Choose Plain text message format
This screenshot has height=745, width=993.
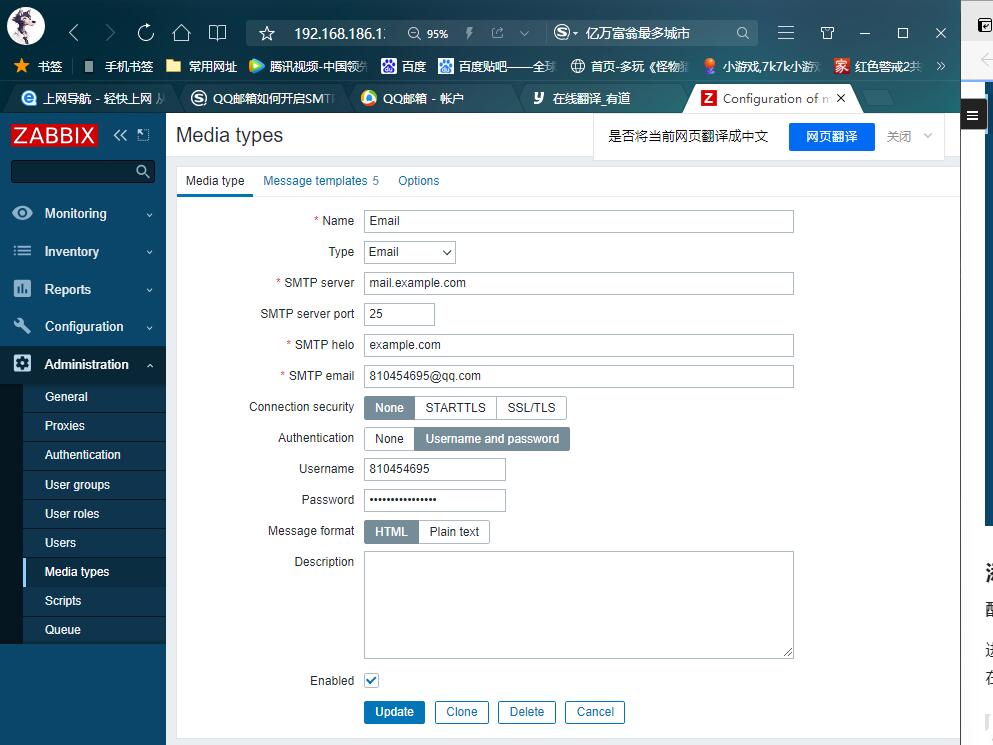click(454, 532)
